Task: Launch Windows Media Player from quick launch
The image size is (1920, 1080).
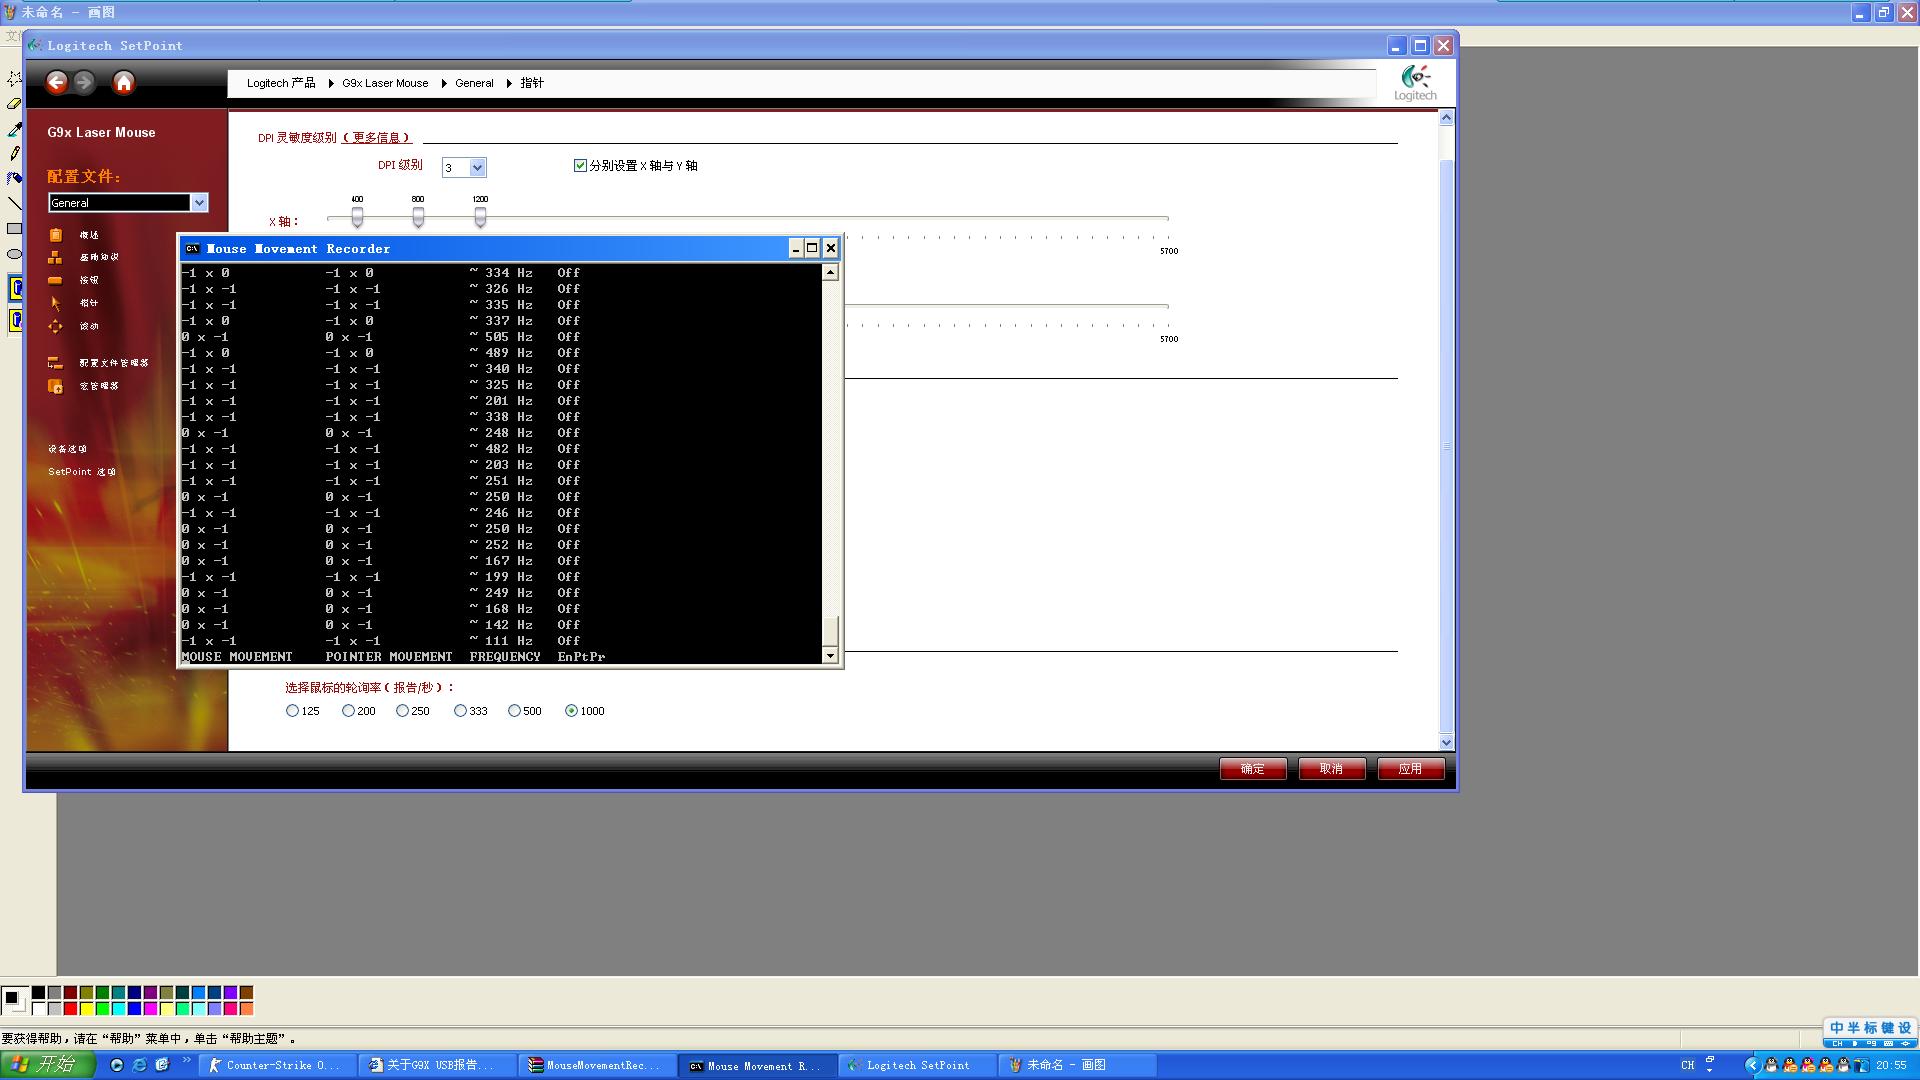Action: coord(116,1066)
